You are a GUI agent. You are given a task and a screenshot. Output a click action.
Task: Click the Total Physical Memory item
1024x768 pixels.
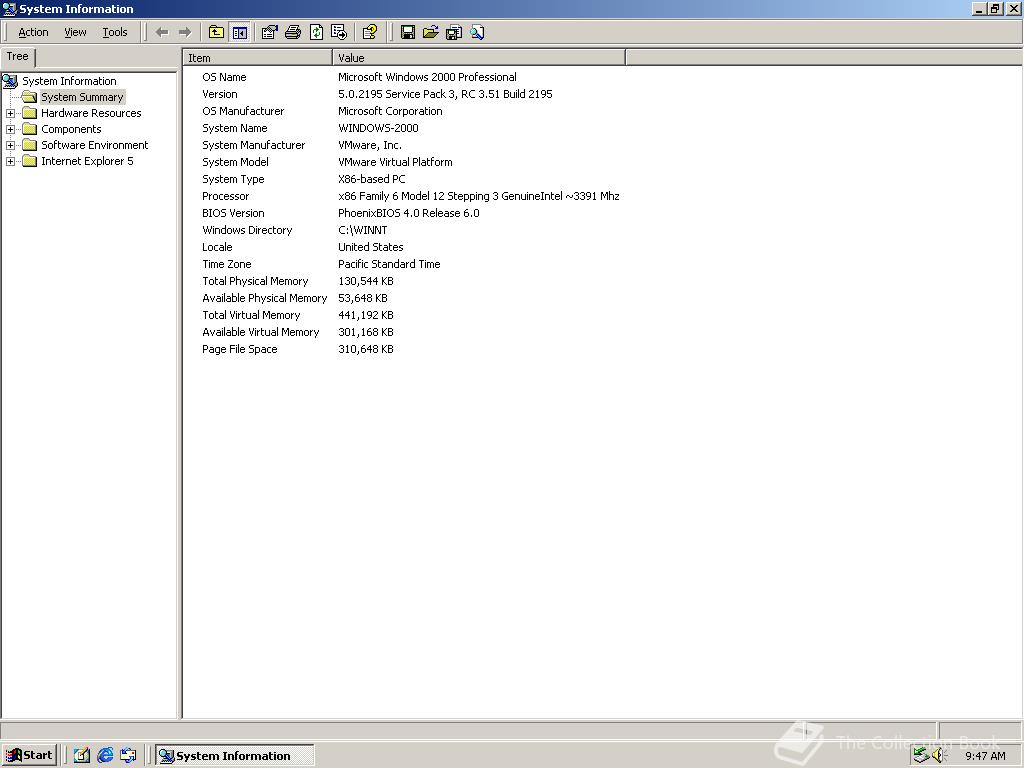click(x=255, y=281)
